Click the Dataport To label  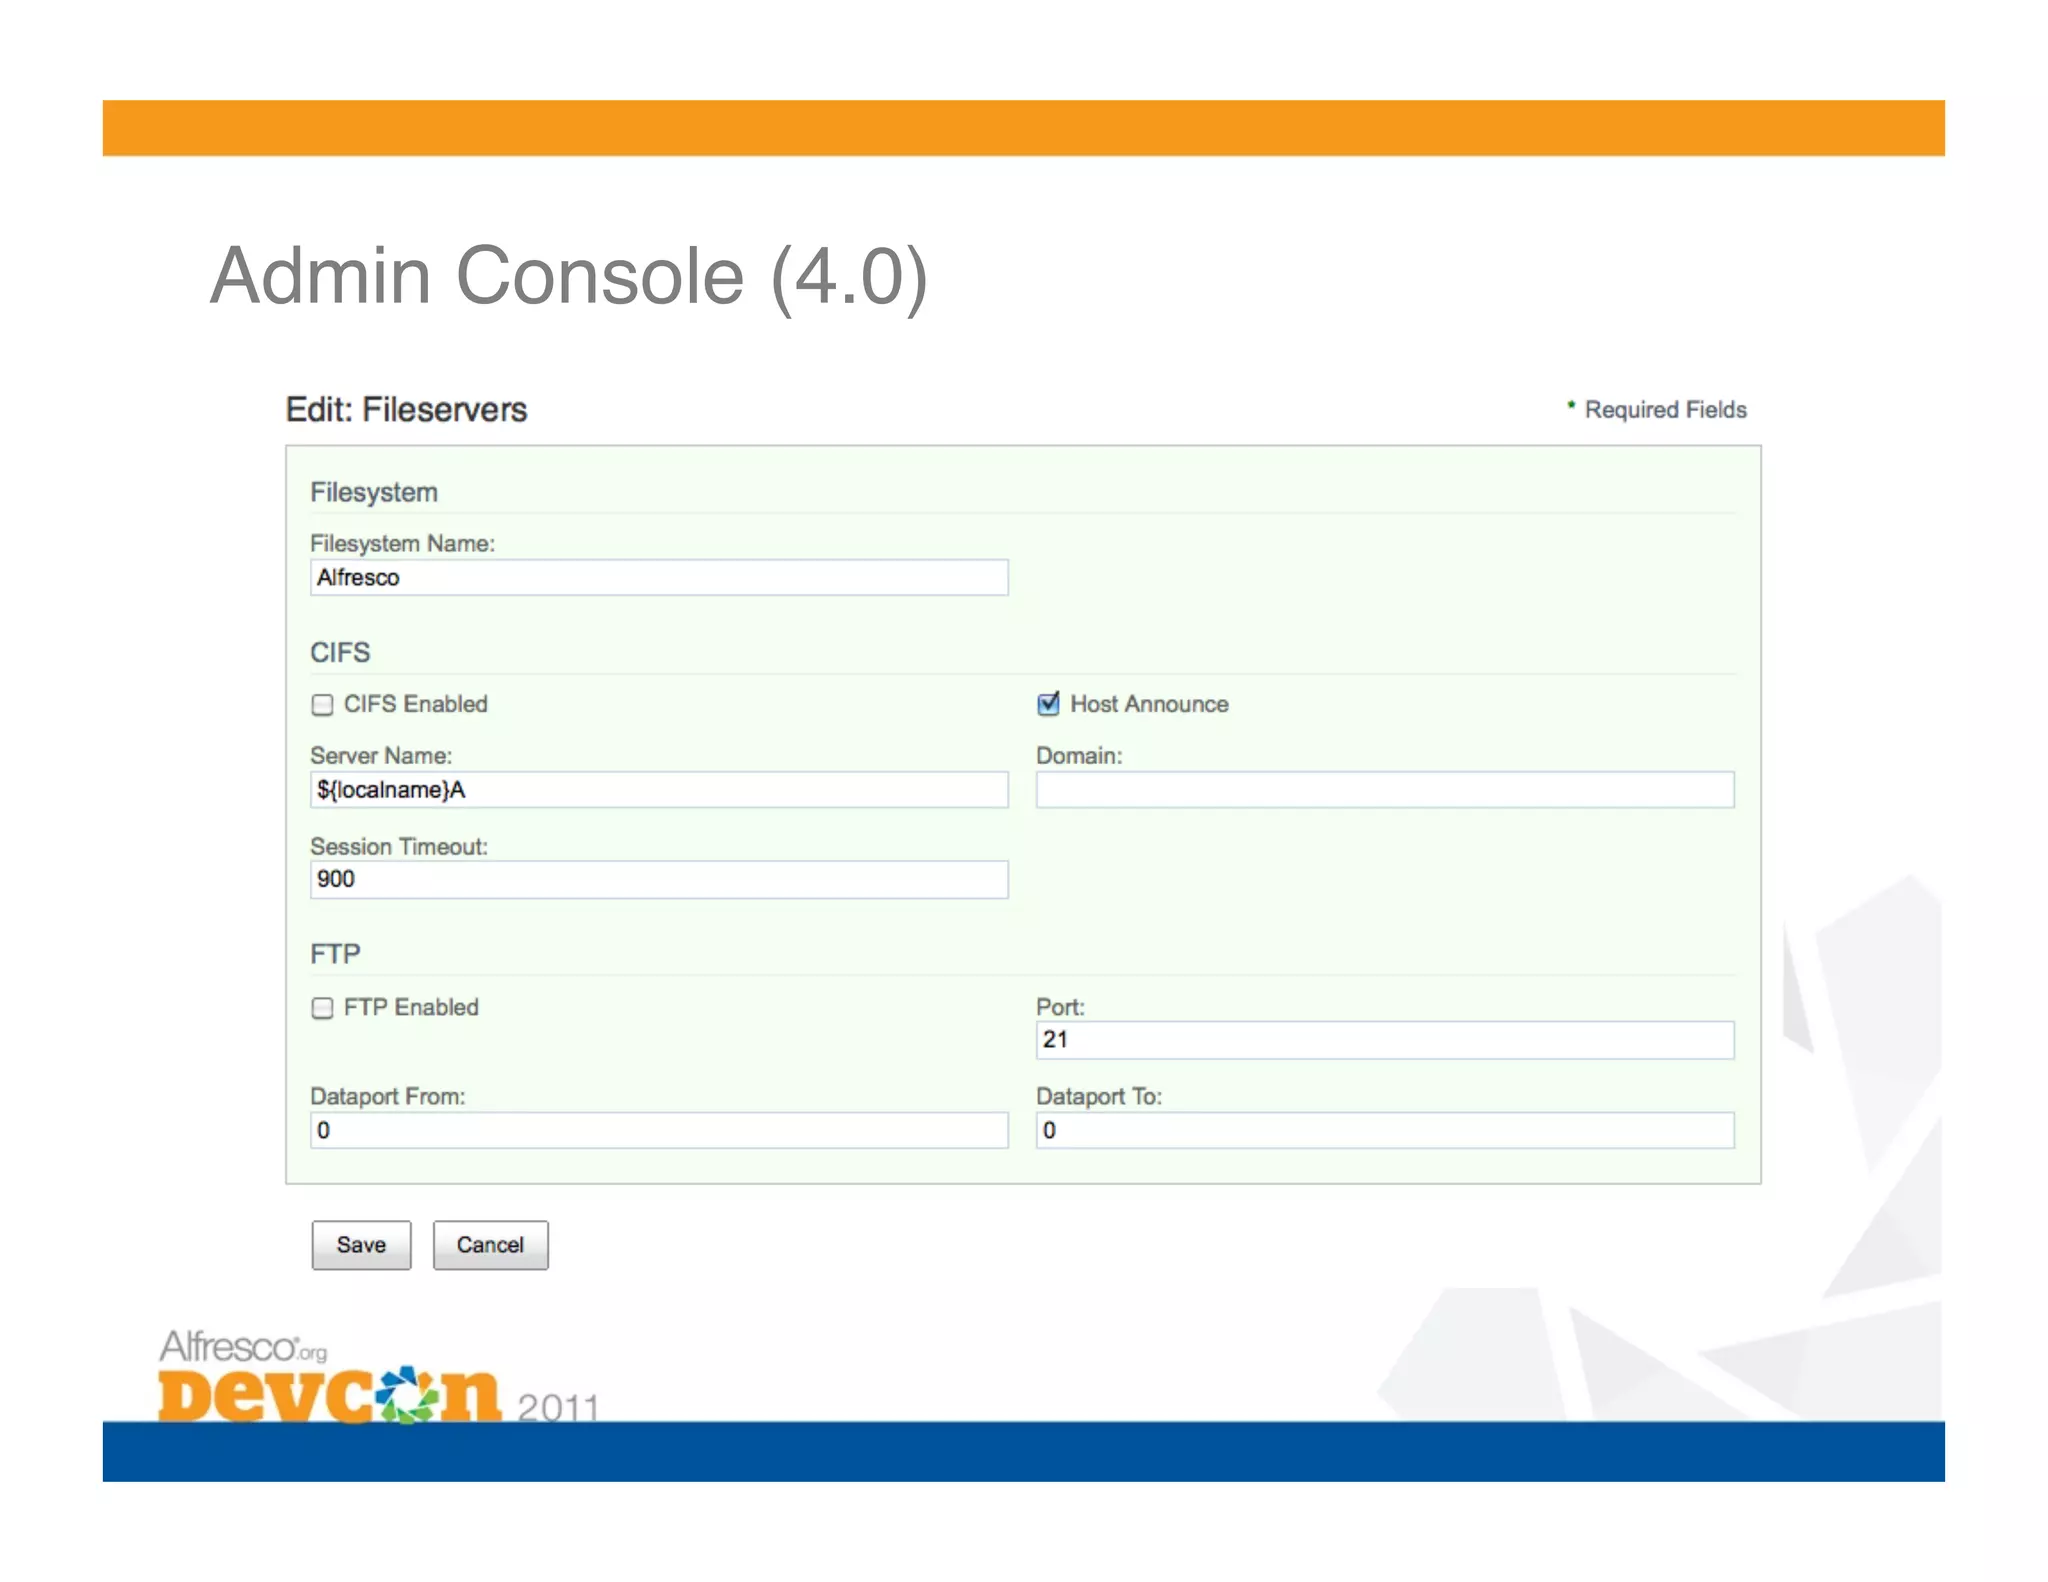(x=1099, y=1097)
